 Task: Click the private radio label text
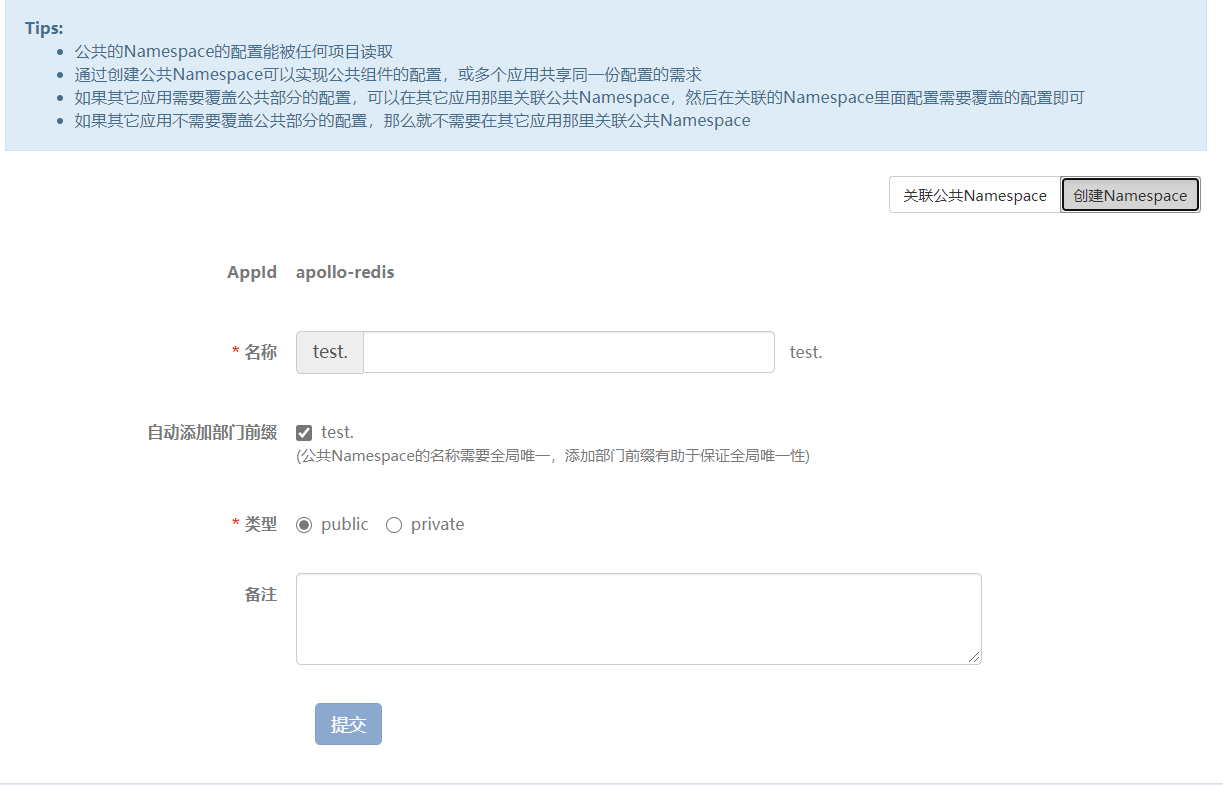click(x=437, y=524)
